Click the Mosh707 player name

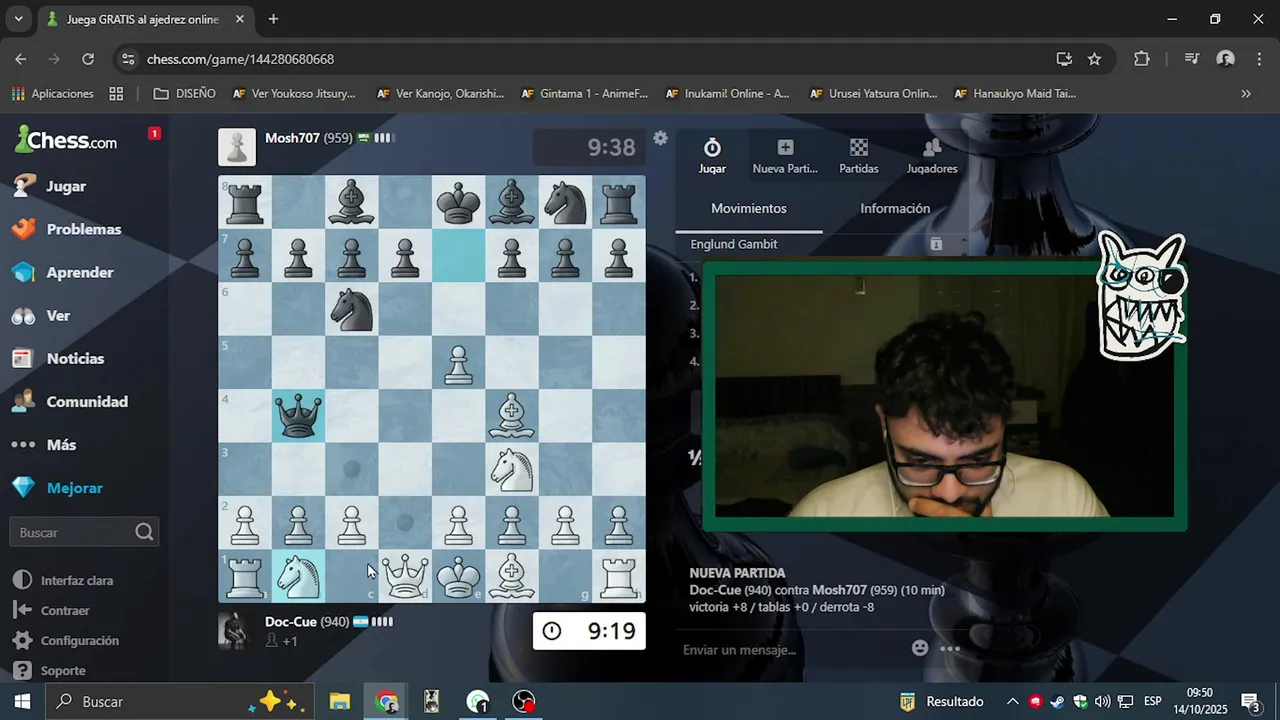pos(292,138)
